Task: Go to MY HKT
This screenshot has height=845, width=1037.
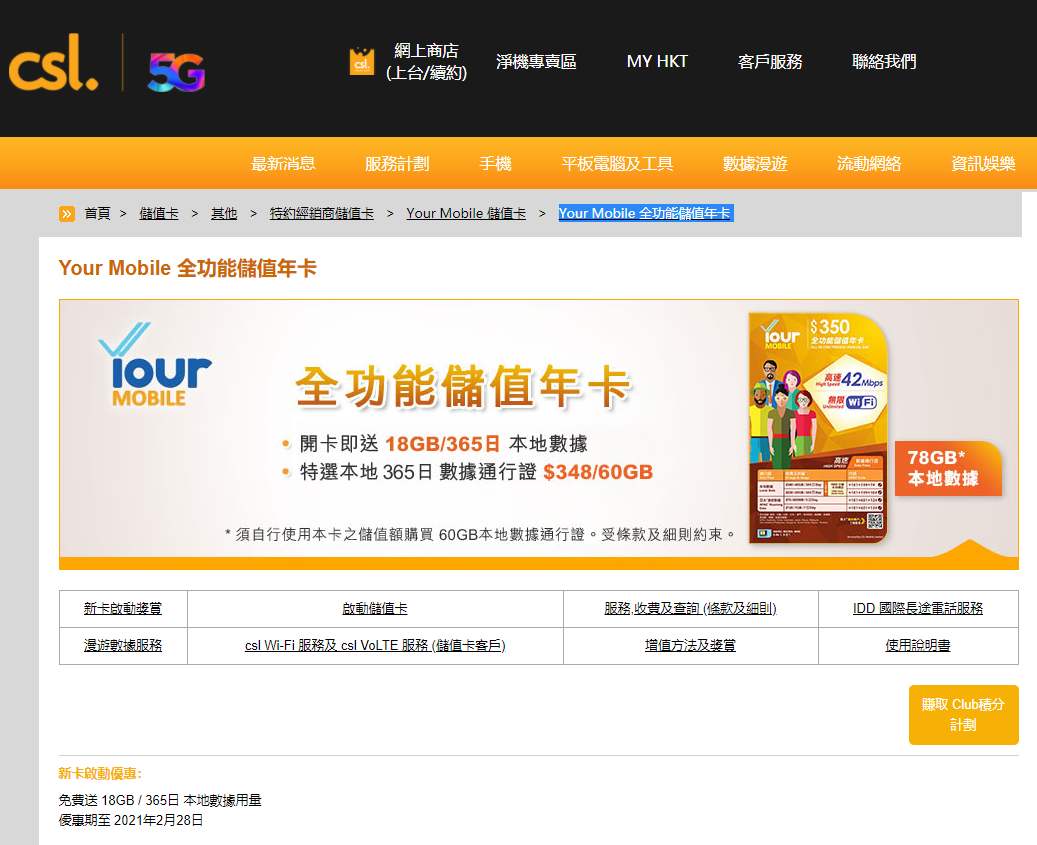Action: (657, 61)
